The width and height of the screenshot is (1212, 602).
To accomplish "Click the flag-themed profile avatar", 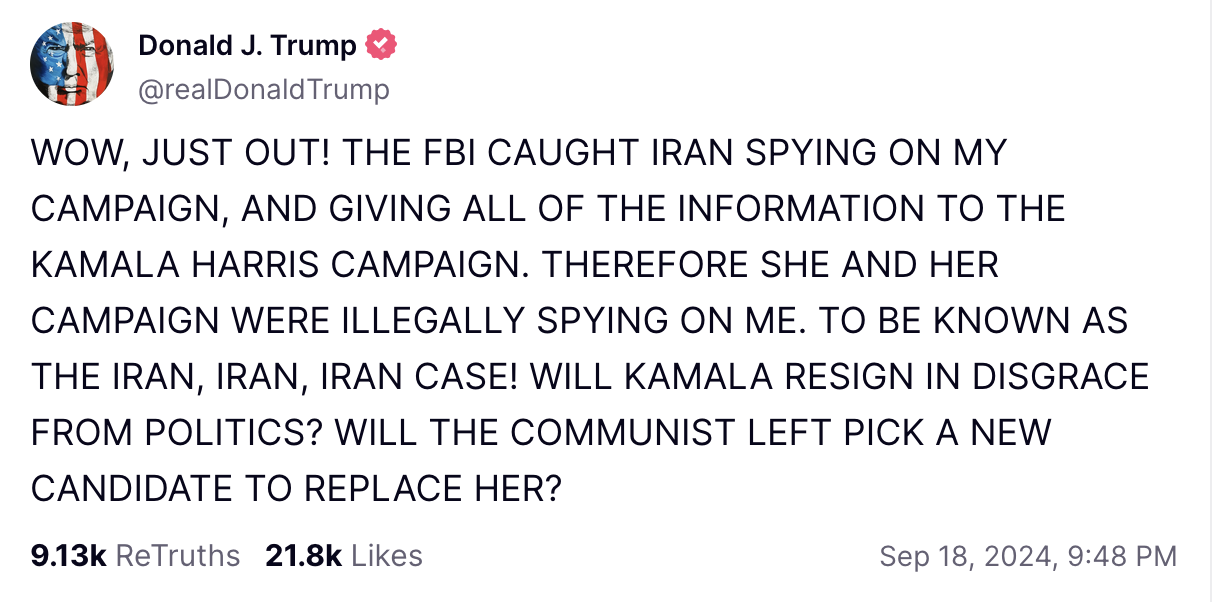I will (72, 65).
